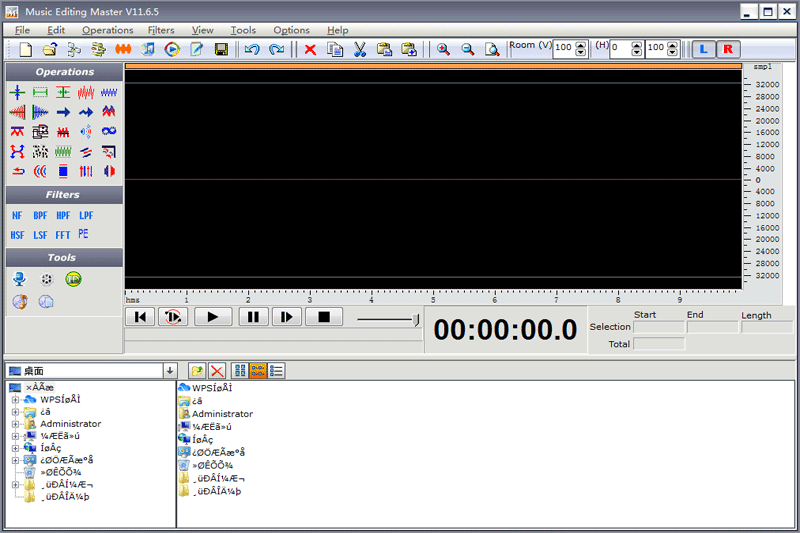Open the Operations menu
Screen dimensions: 800x533
point(108,30)
